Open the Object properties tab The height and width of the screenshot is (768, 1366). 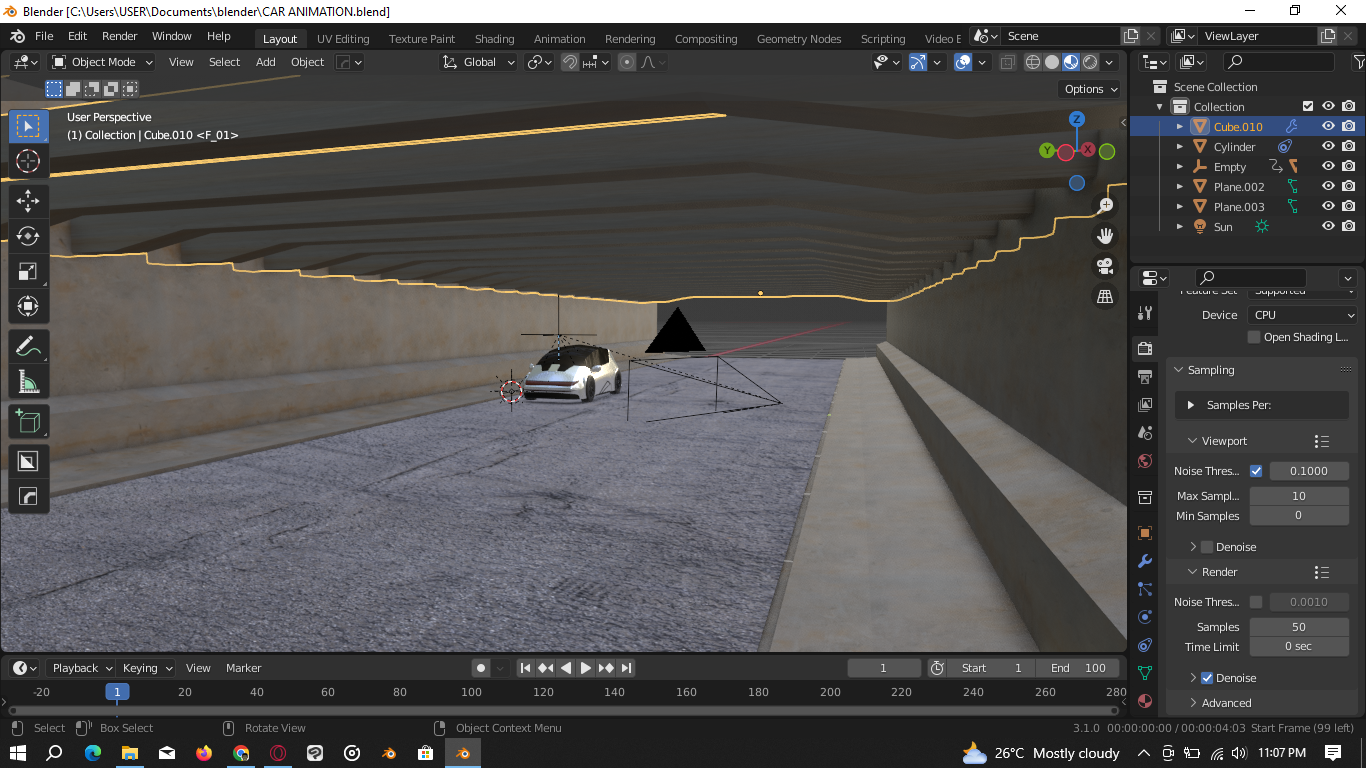coord(1145,533)
